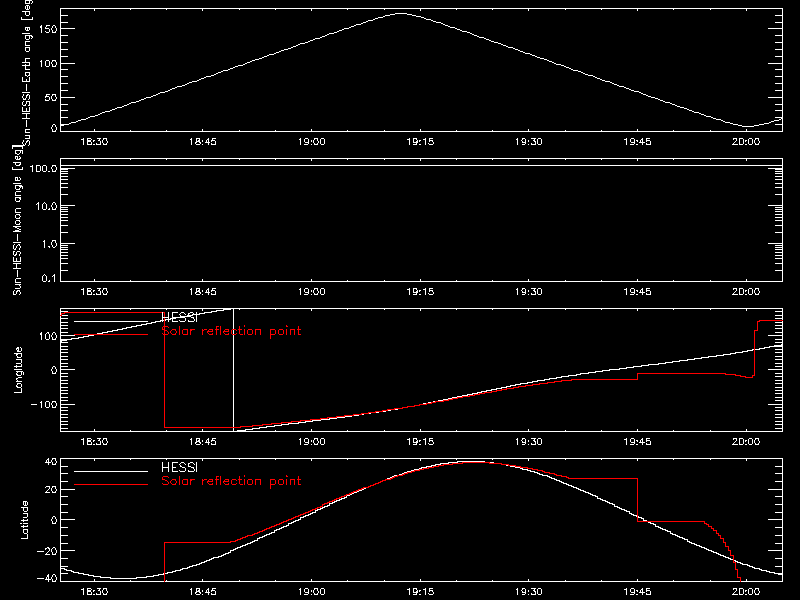Click 10.0 tick label on Moon angle plot
The height and width of the screenshot is (600, 800).
coord(46,206)
